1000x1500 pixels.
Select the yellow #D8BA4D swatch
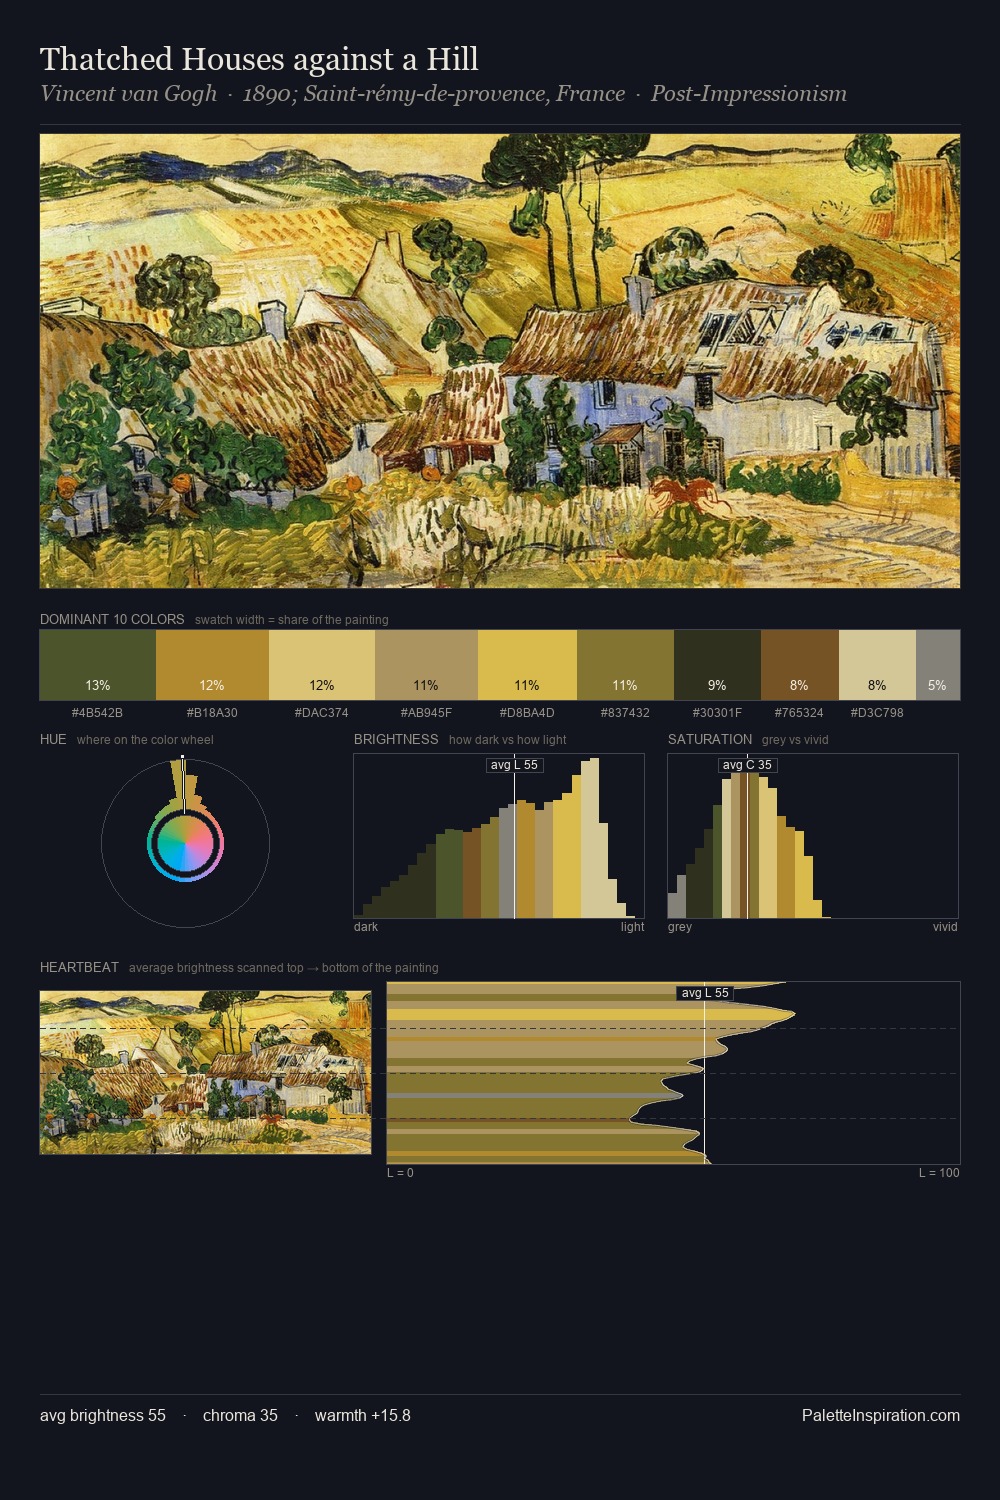coord(527,665)
